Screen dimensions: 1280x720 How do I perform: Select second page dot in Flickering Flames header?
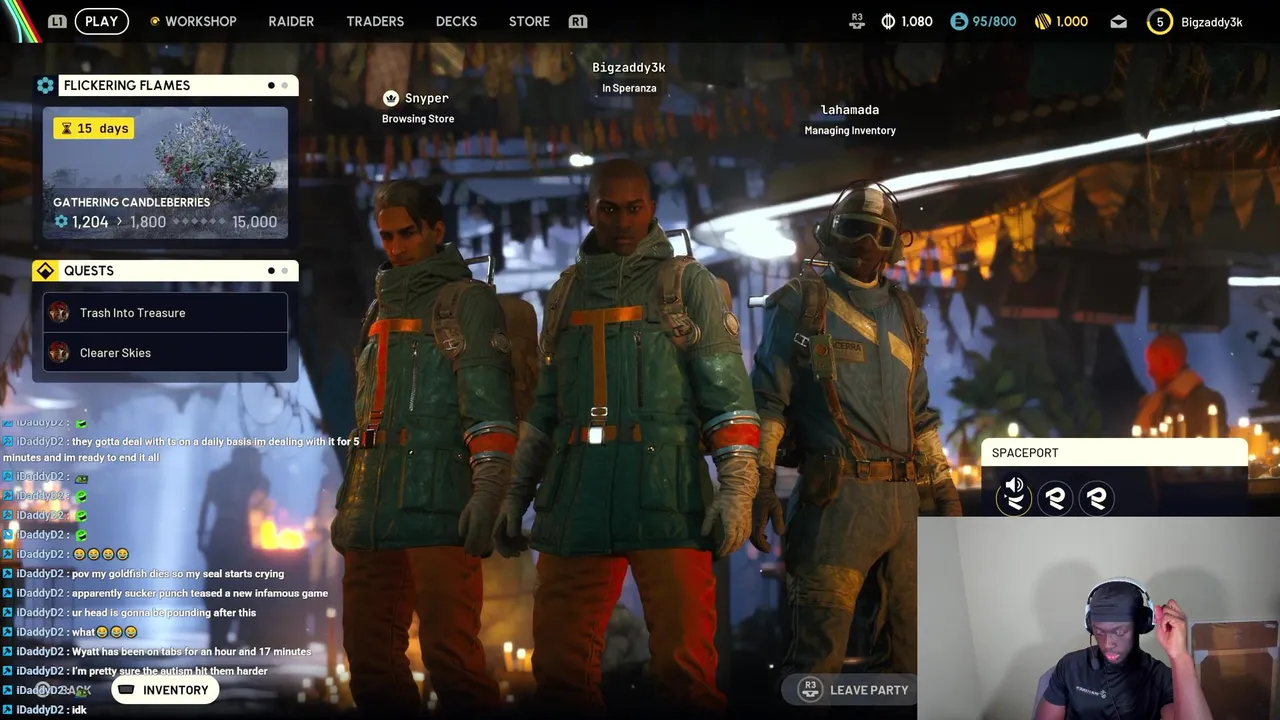[284, 85]
